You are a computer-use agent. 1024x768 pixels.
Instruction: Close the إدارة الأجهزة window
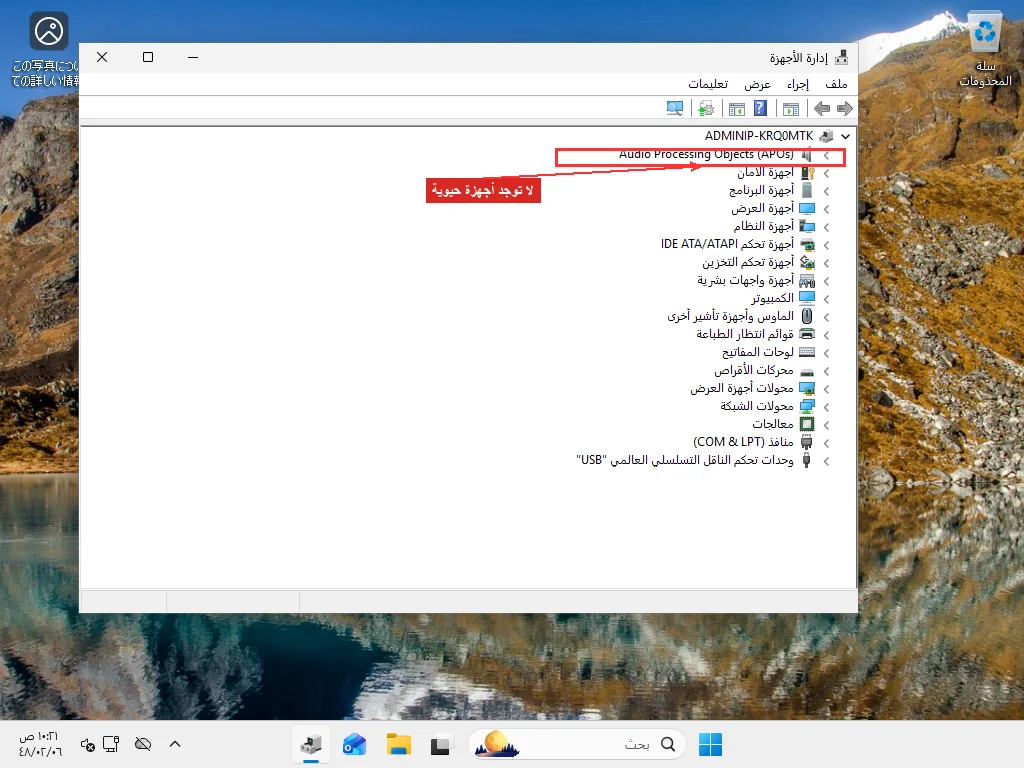[102, 57]
